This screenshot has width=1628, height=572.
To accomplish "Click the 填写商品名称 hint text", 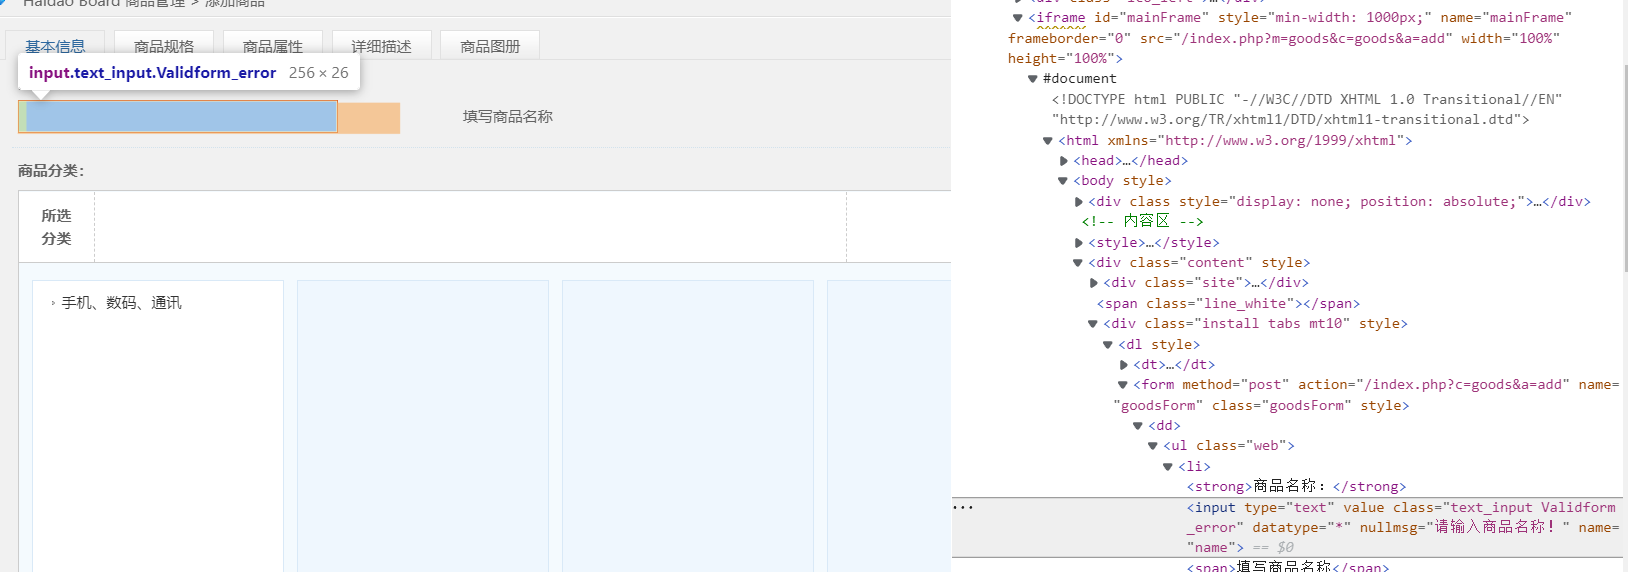I will click(x=508, y=117).
